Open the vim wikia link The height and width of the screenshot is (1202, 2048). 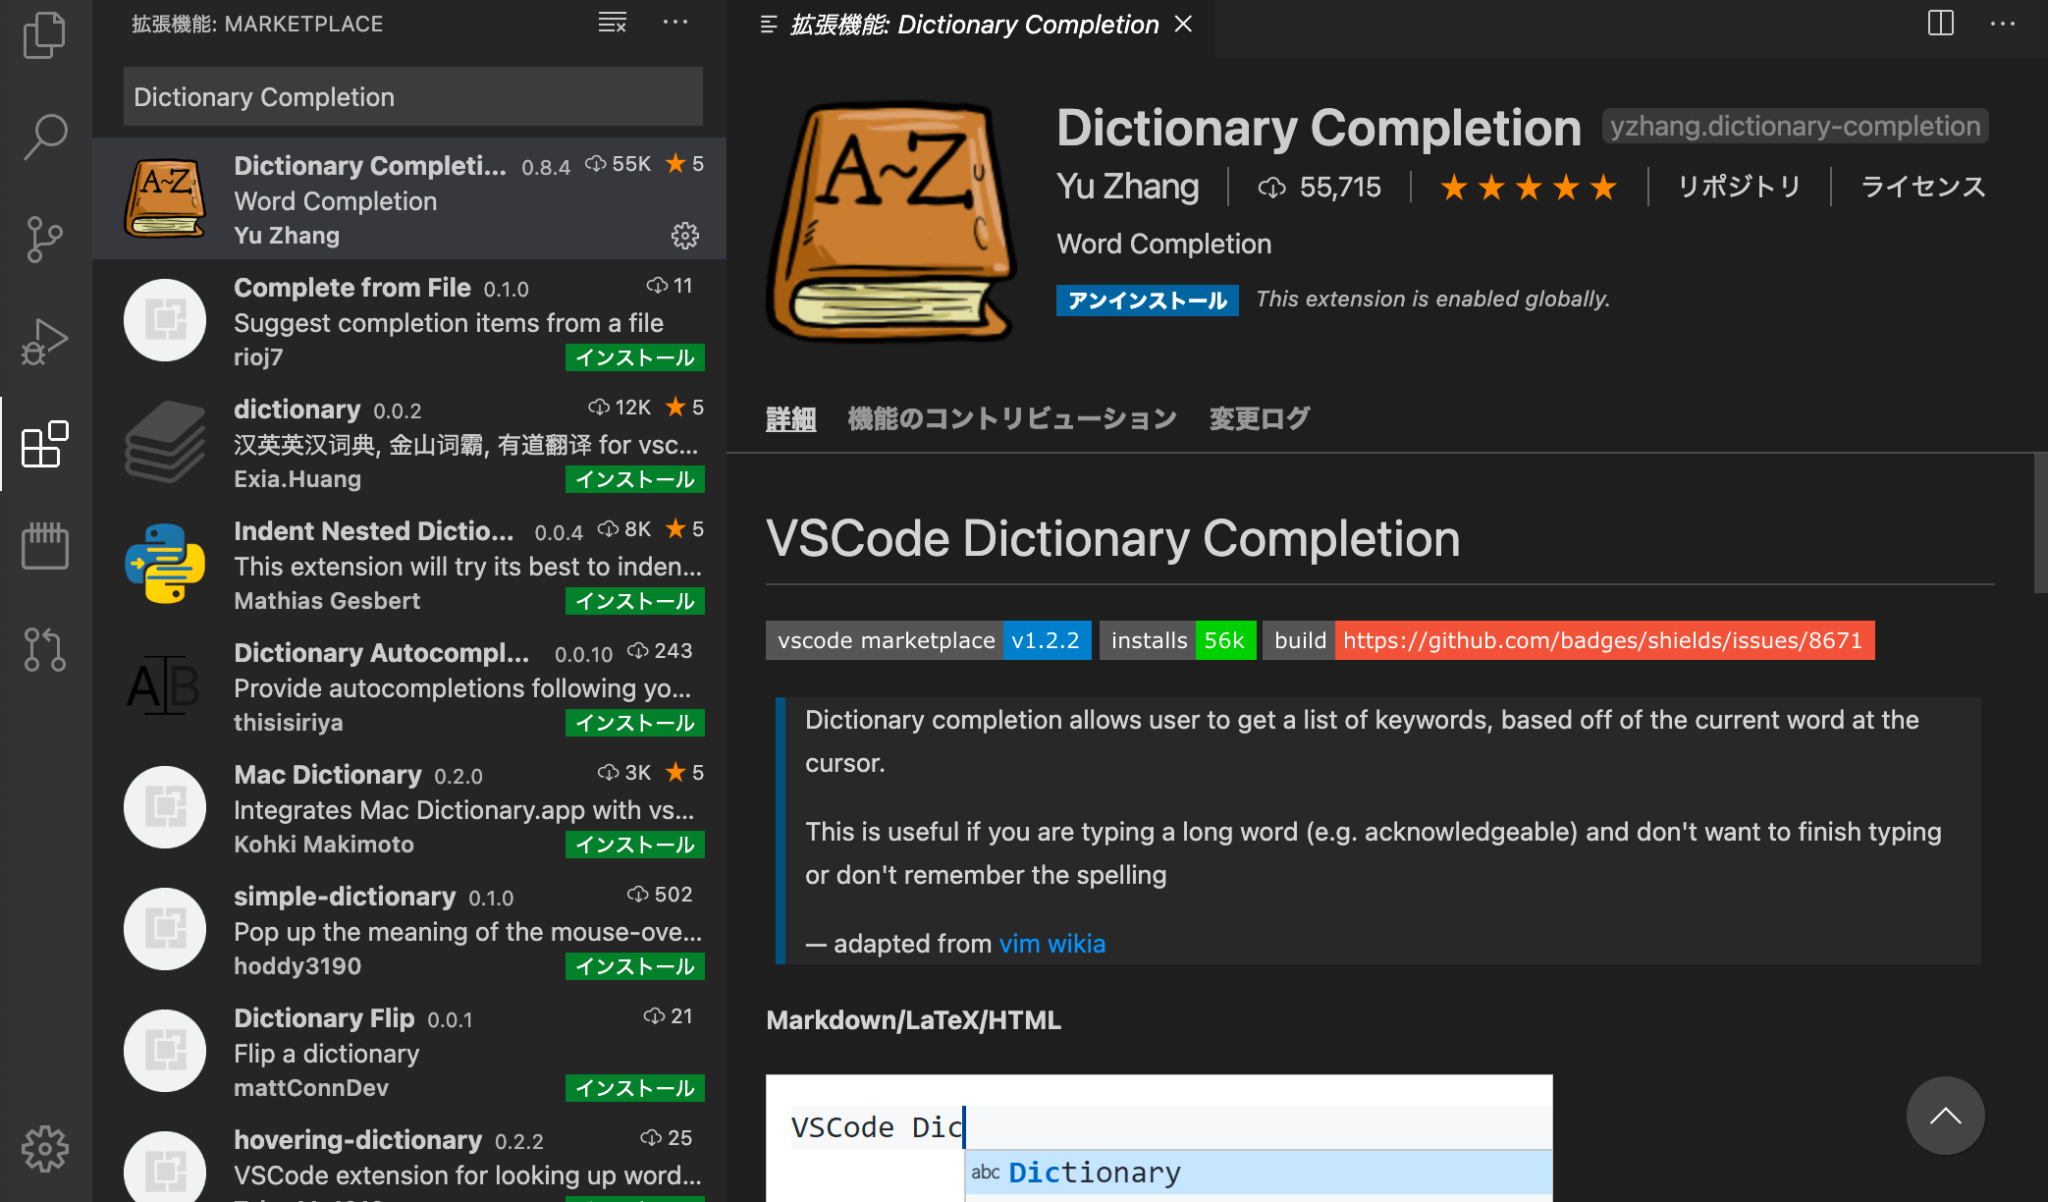pyautogui.click(x=1052, y=943)
